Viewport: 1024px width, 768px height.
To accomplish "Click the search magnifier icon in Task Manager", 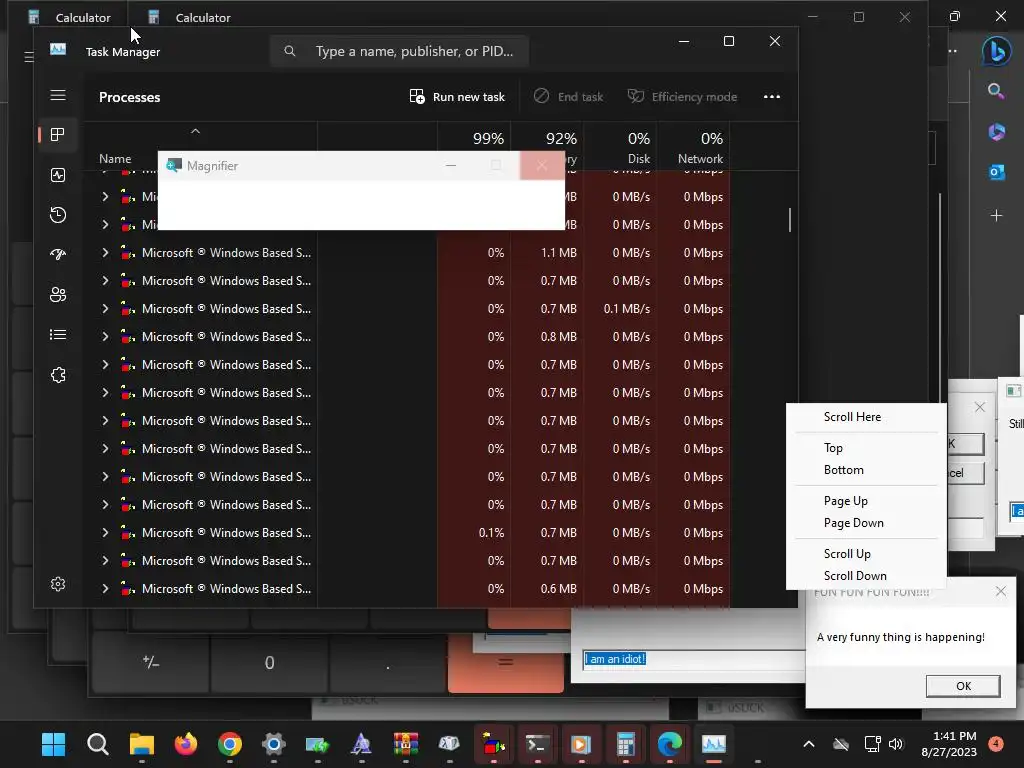I will (290, 51).
